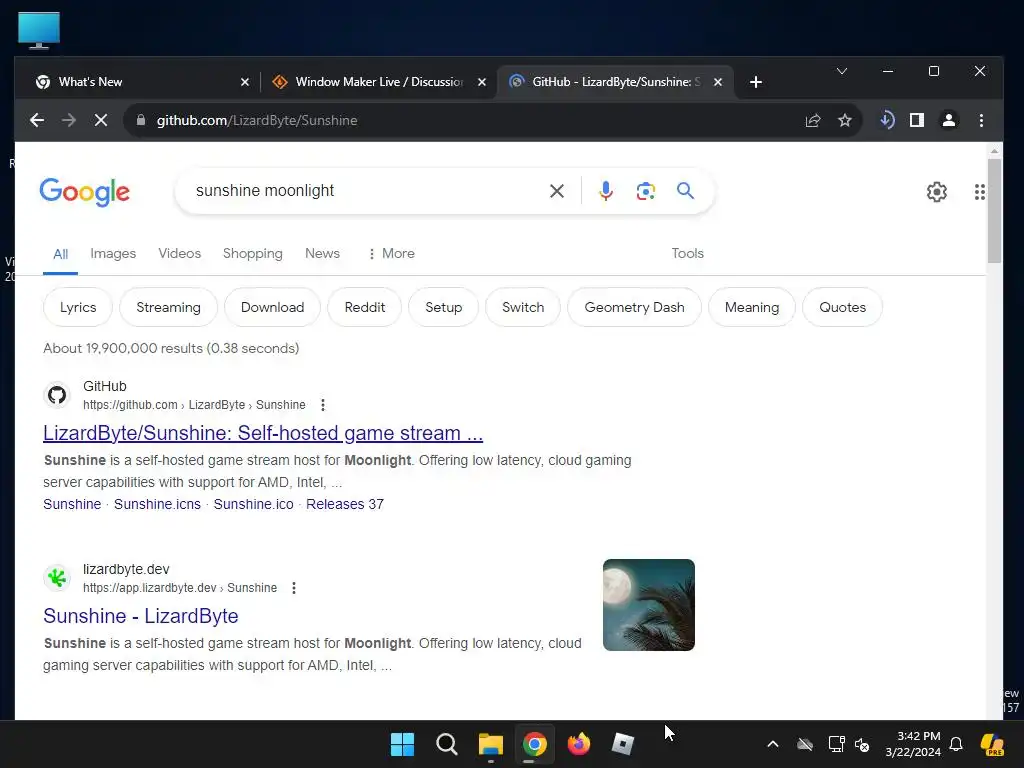Open the Releases 37 sitelink
The image size is (1024, 768).
345,504
